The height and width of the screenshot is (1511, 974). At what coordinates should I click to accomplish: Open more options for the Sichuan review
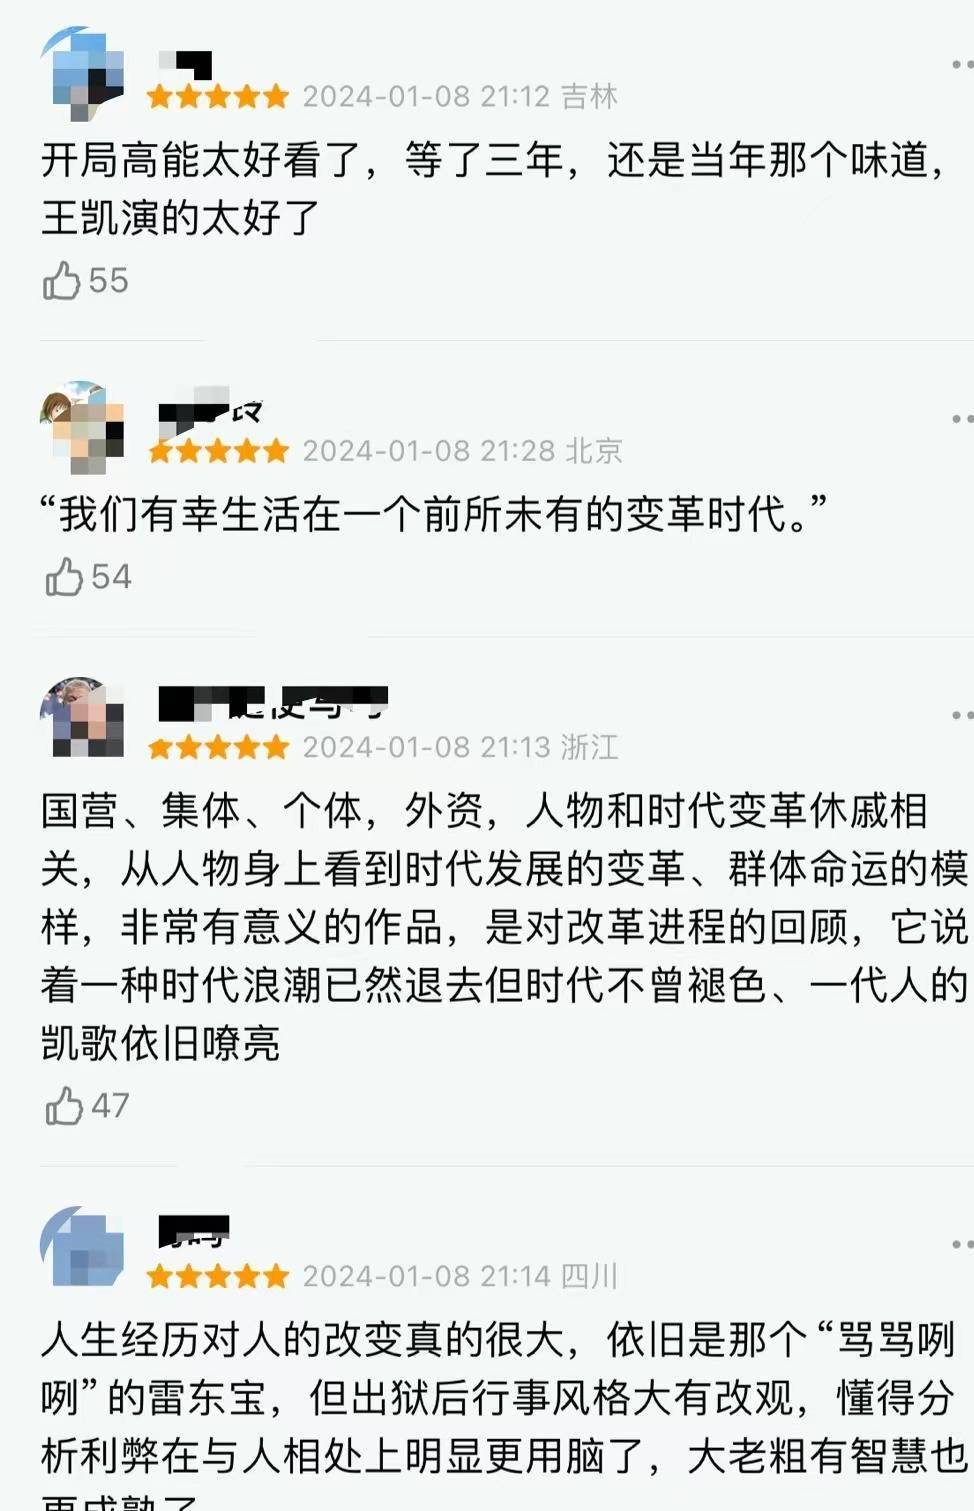click(961, 1243)
